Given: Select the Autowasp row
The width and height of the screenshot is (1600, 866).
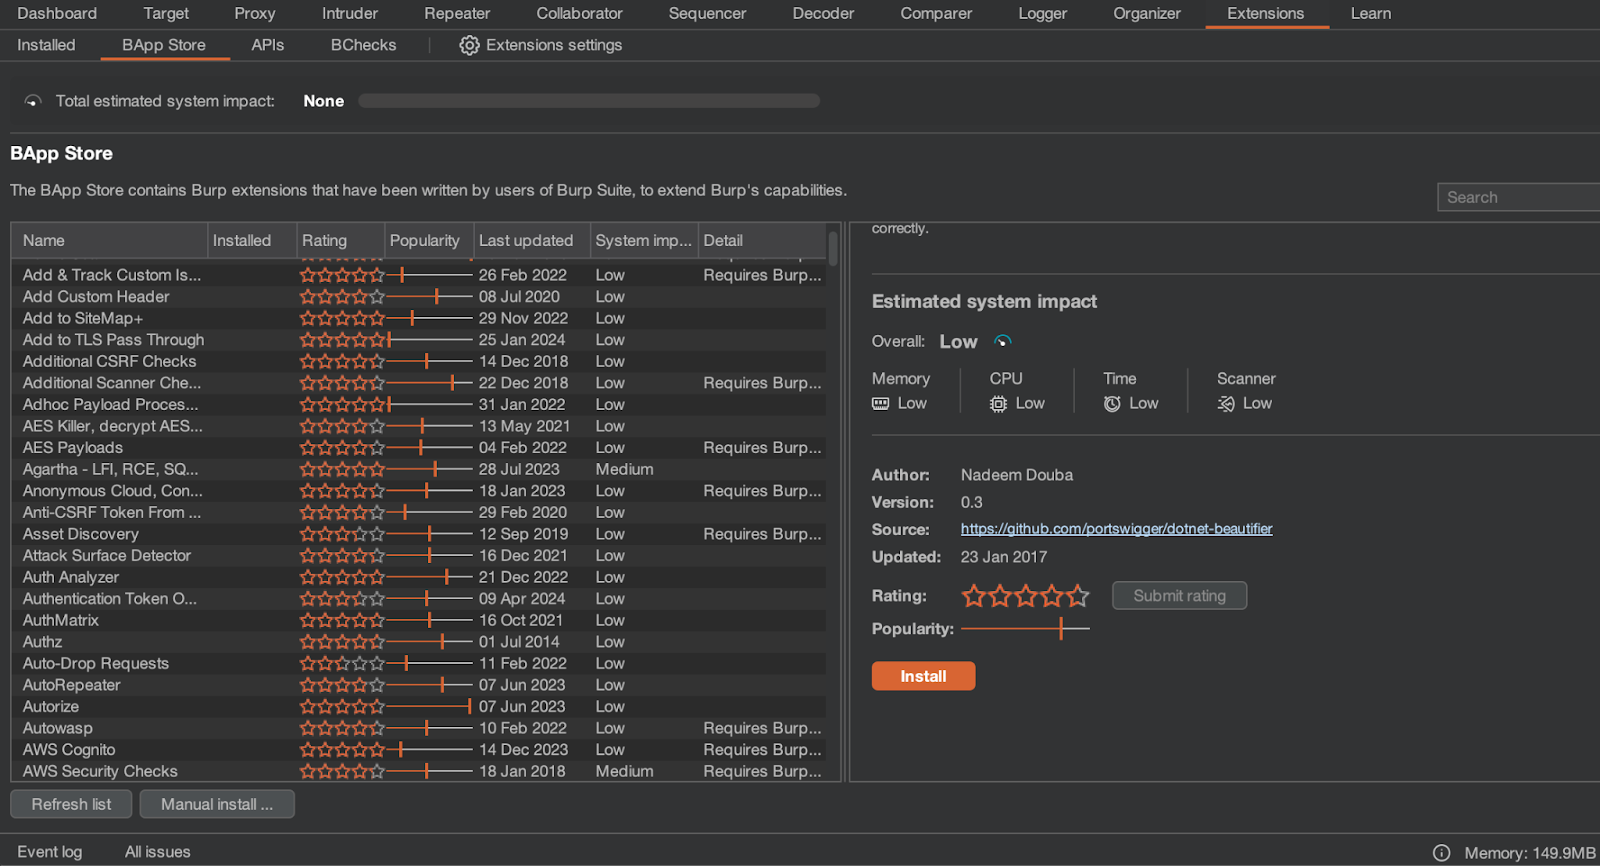Looking at the screenshot, I should tap(419, 728).
